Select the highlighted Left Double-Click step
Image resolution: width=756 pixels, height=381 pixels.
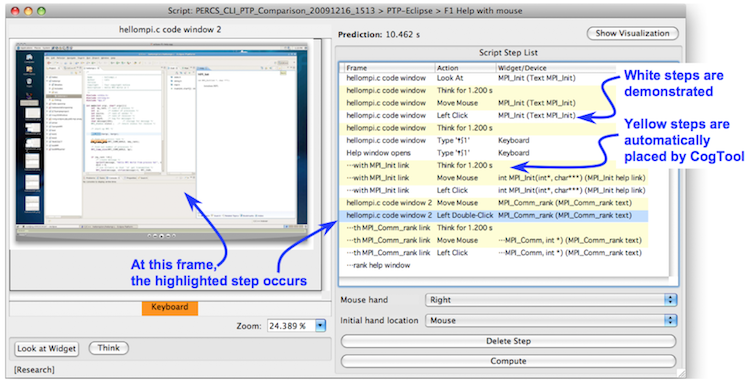[x=494, y=216]
